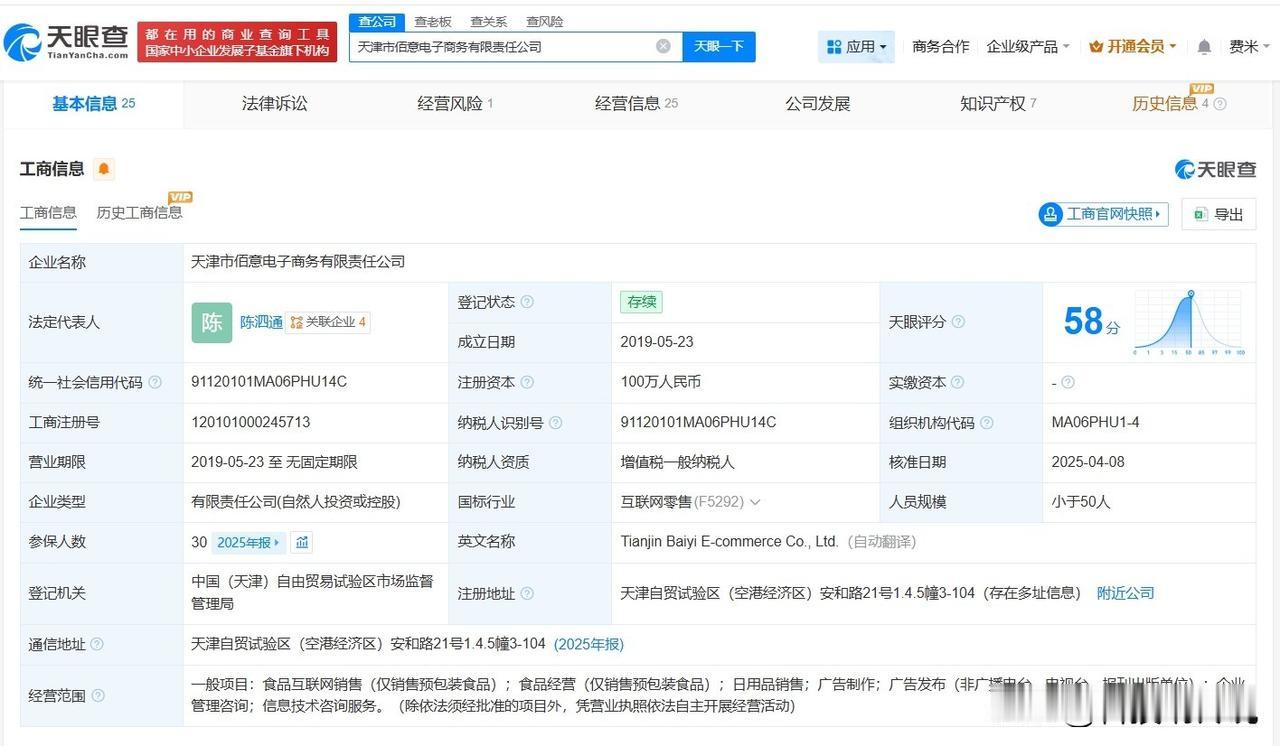Open legal representative 陈泗通's profile link
This screenshot has width=1280, height=746.
click(261, 323)
